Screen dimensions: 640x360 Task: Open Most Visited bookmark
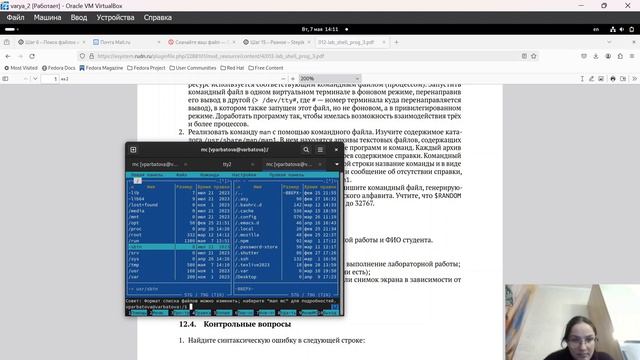(21, 68)
